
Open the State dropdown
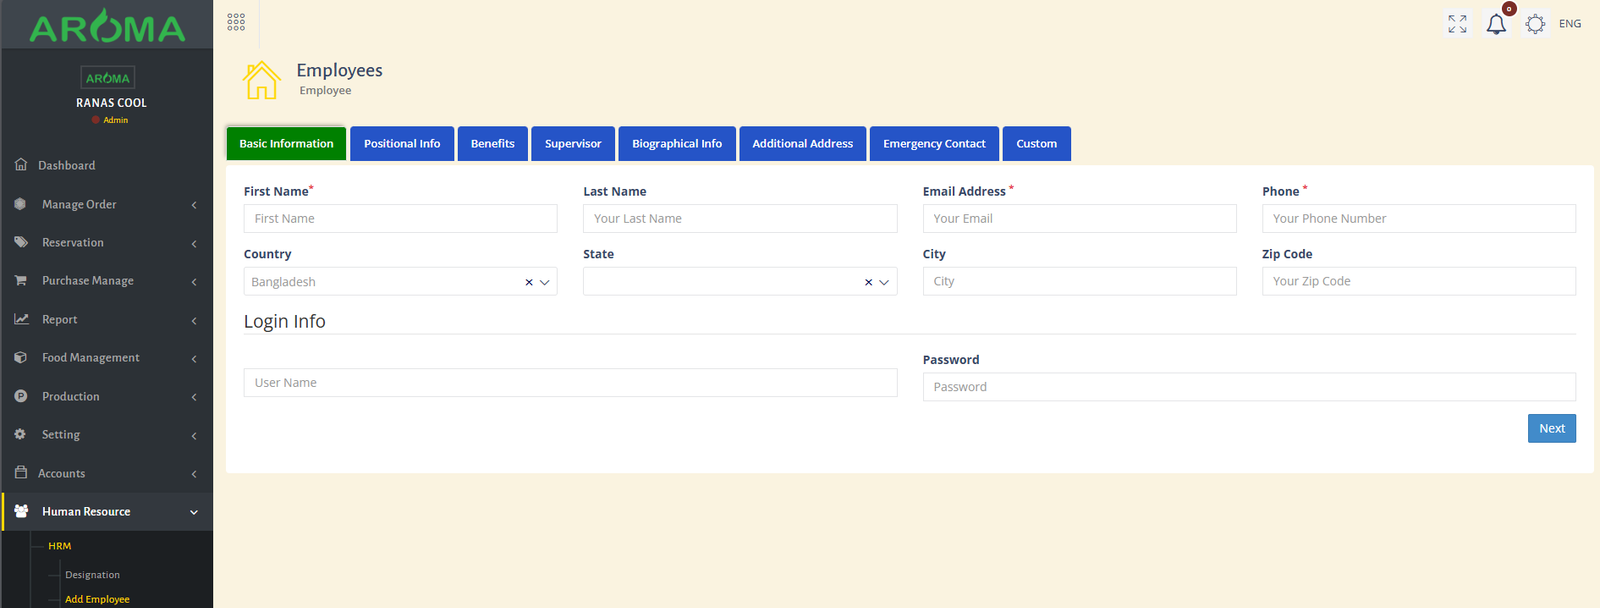click(x=884, y=282)
